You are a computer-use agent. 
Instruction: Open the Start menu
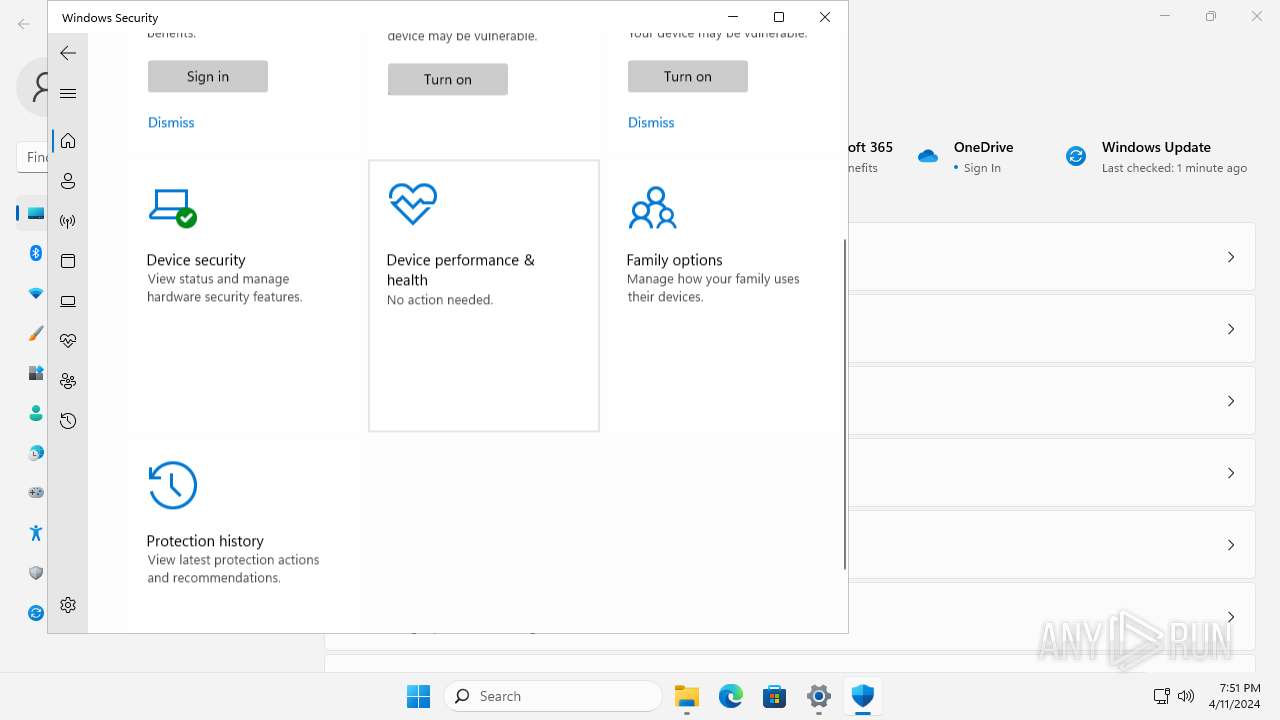[x=419, y=696]
